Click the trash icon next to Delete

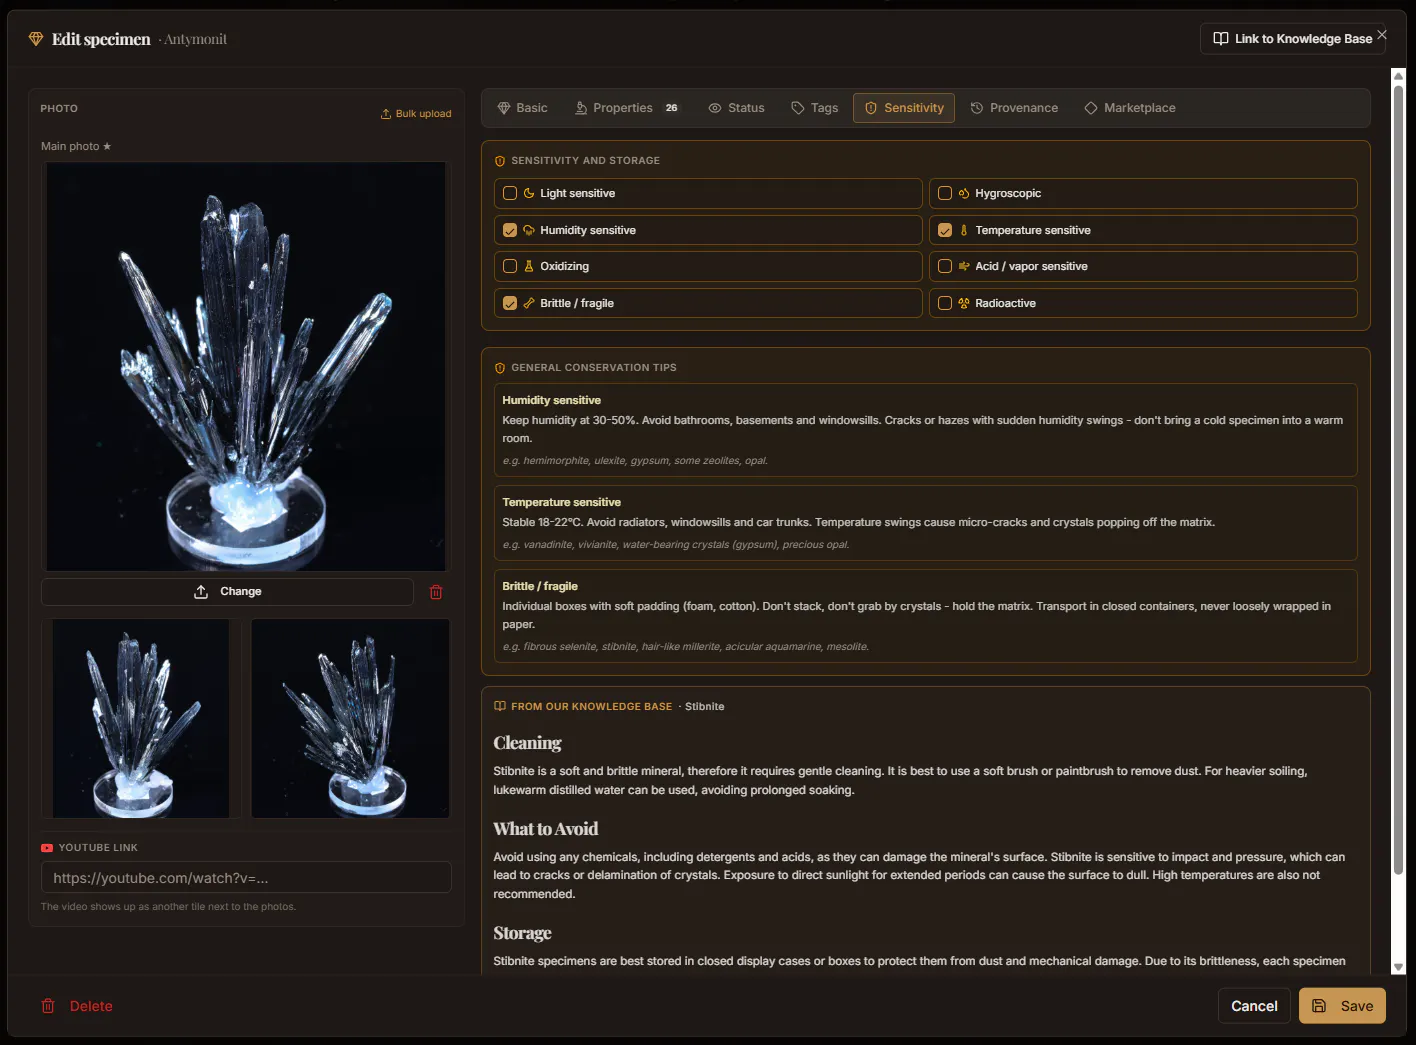coord(48,1006)
